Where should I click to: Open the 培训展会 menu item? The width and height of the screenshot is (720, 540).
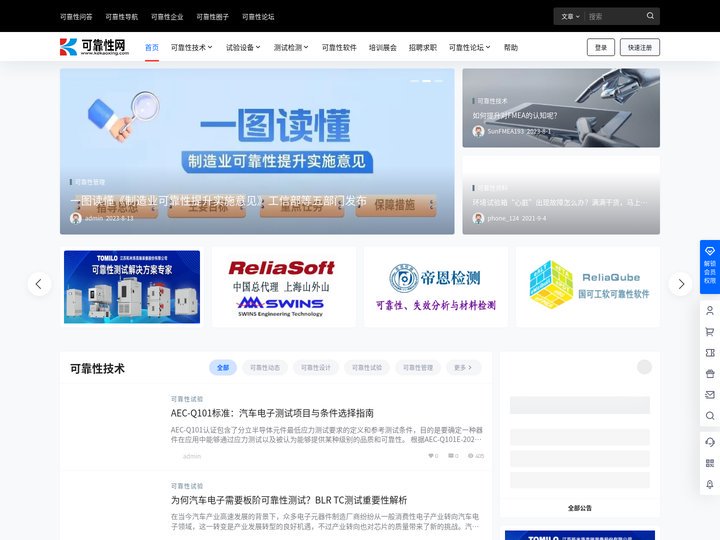382,47
